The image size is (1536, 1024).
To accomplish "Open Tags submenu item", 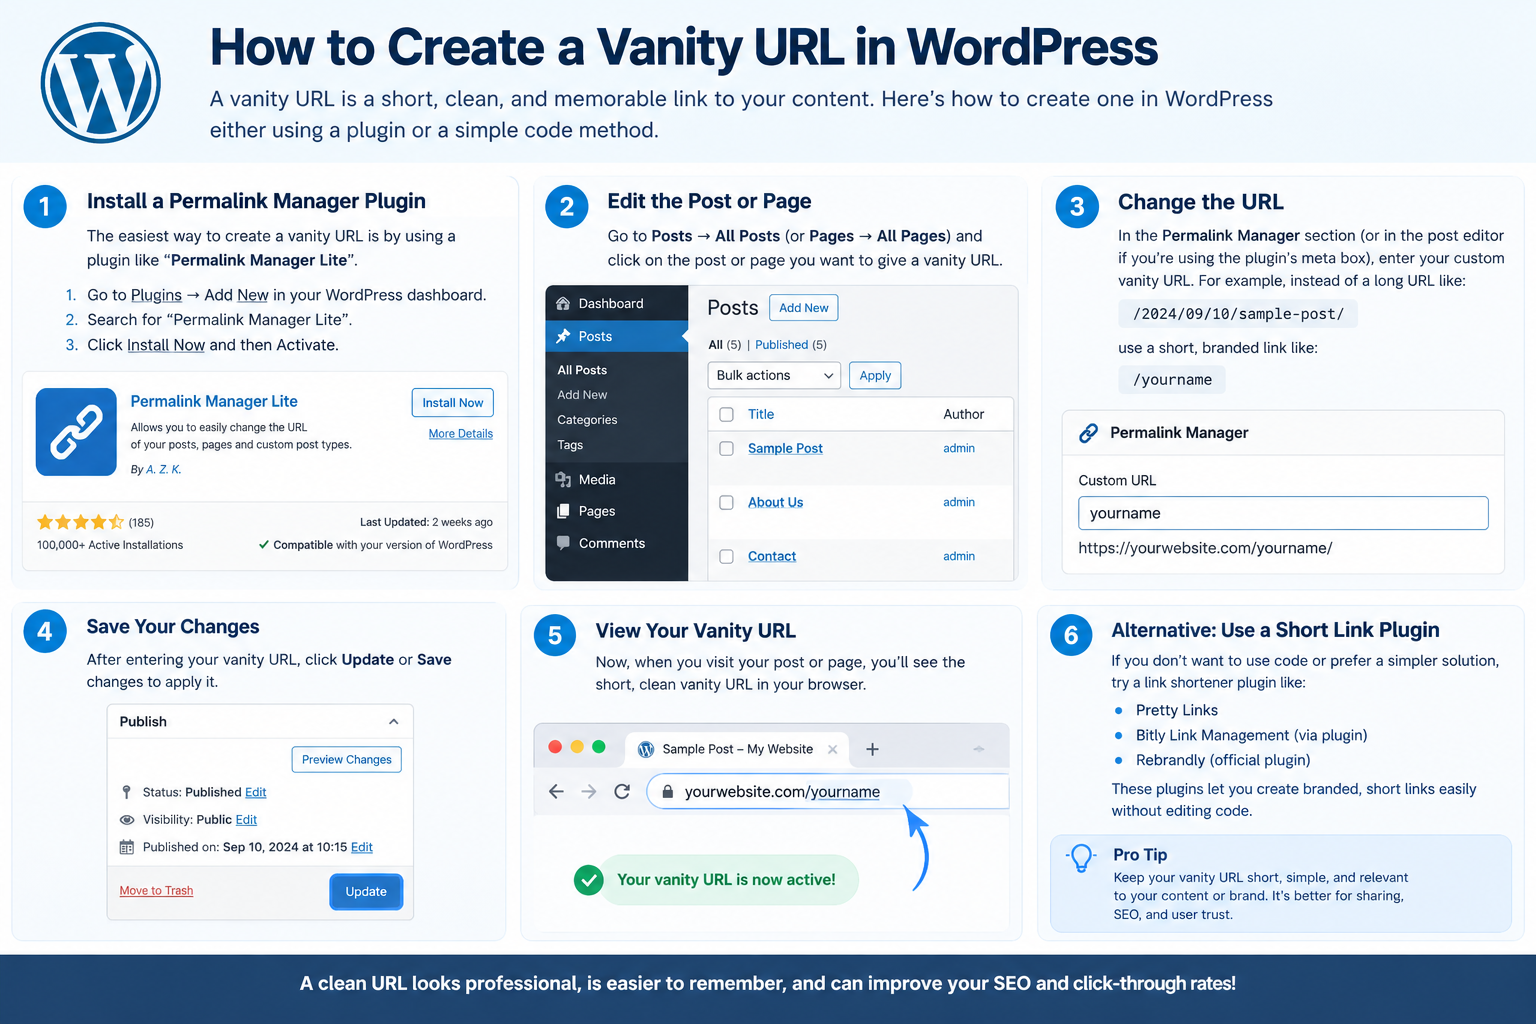I will (x=570, y=445).
